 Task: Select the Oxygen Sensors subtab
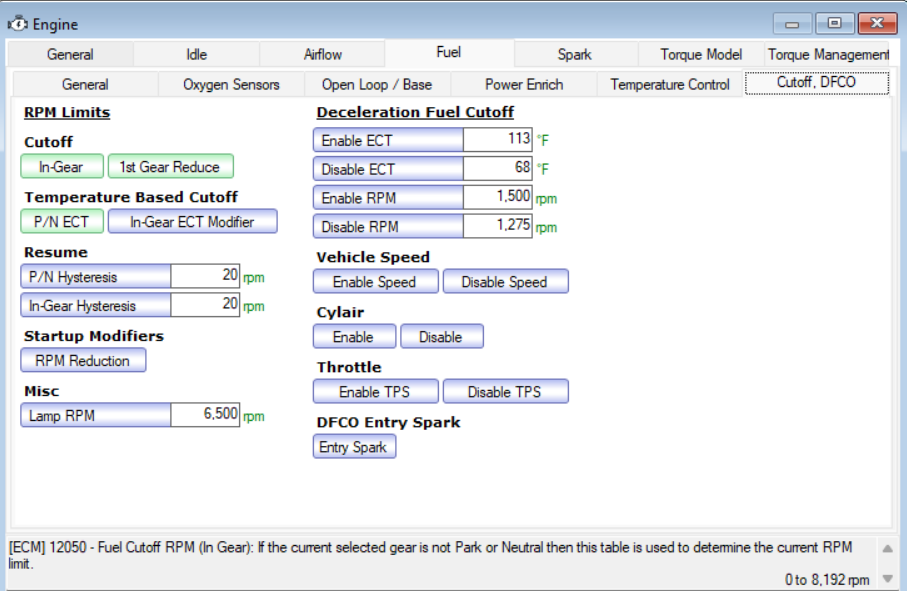pyautogui.click(x=231, y=84)
